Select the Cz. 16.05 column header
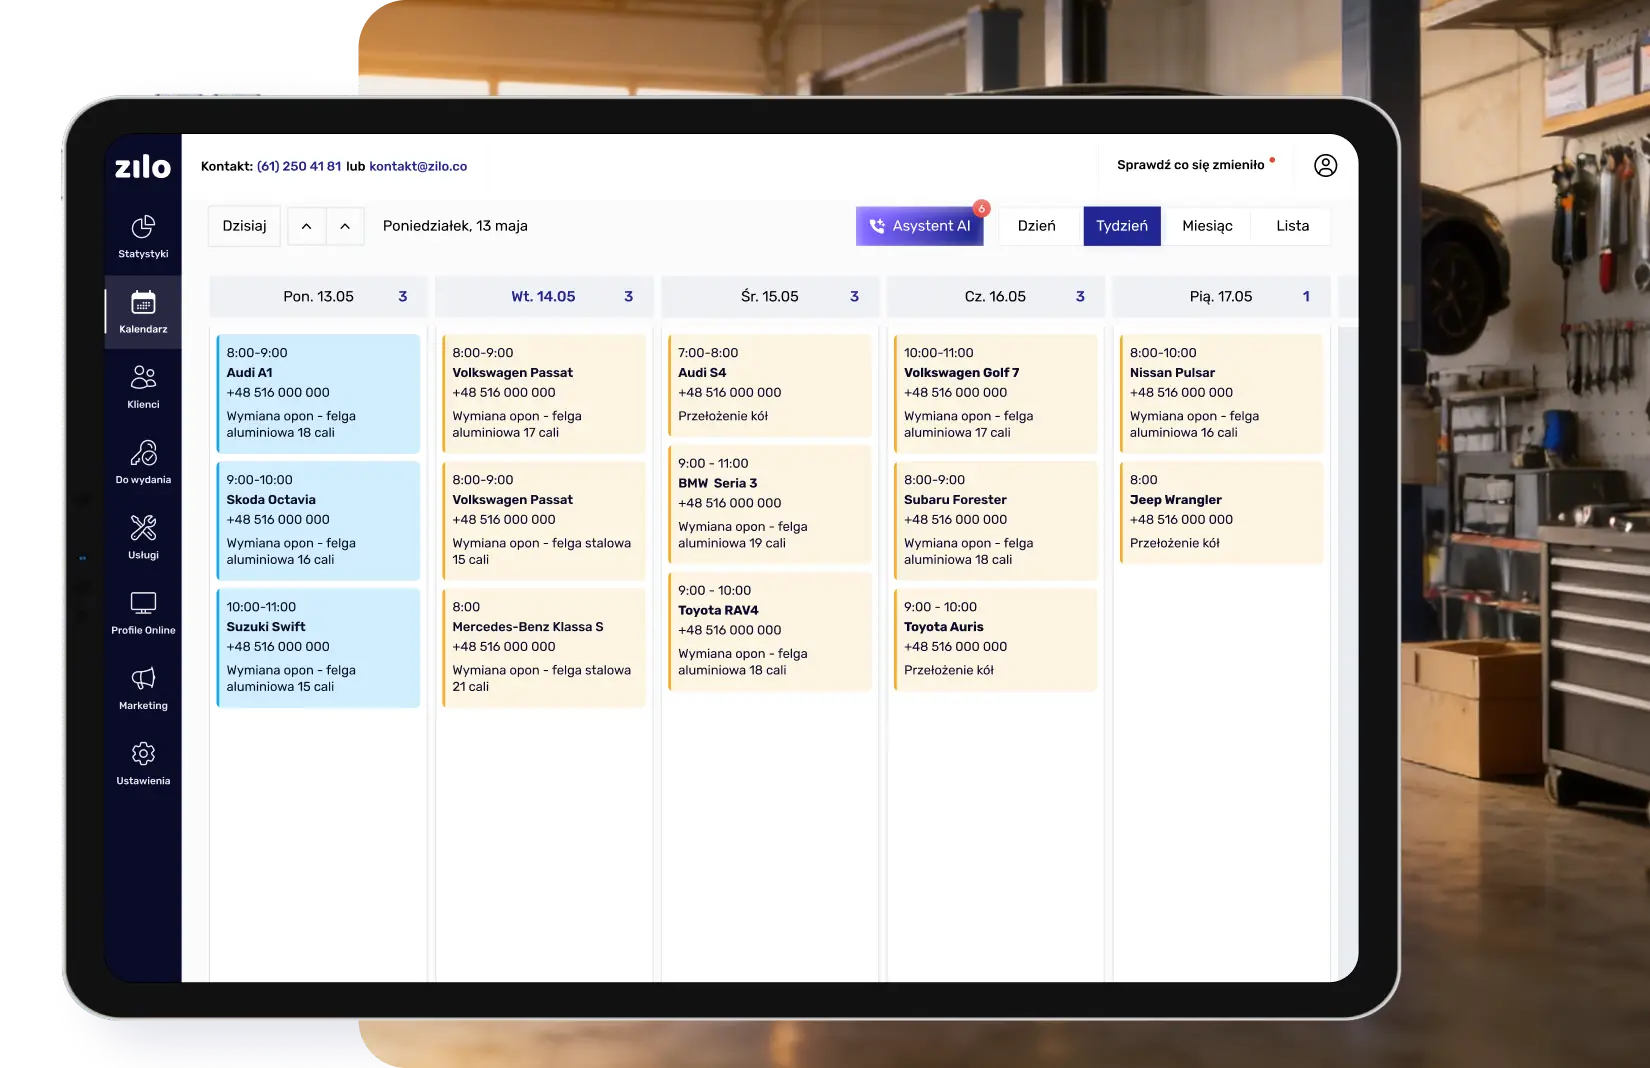 [995, 297]
